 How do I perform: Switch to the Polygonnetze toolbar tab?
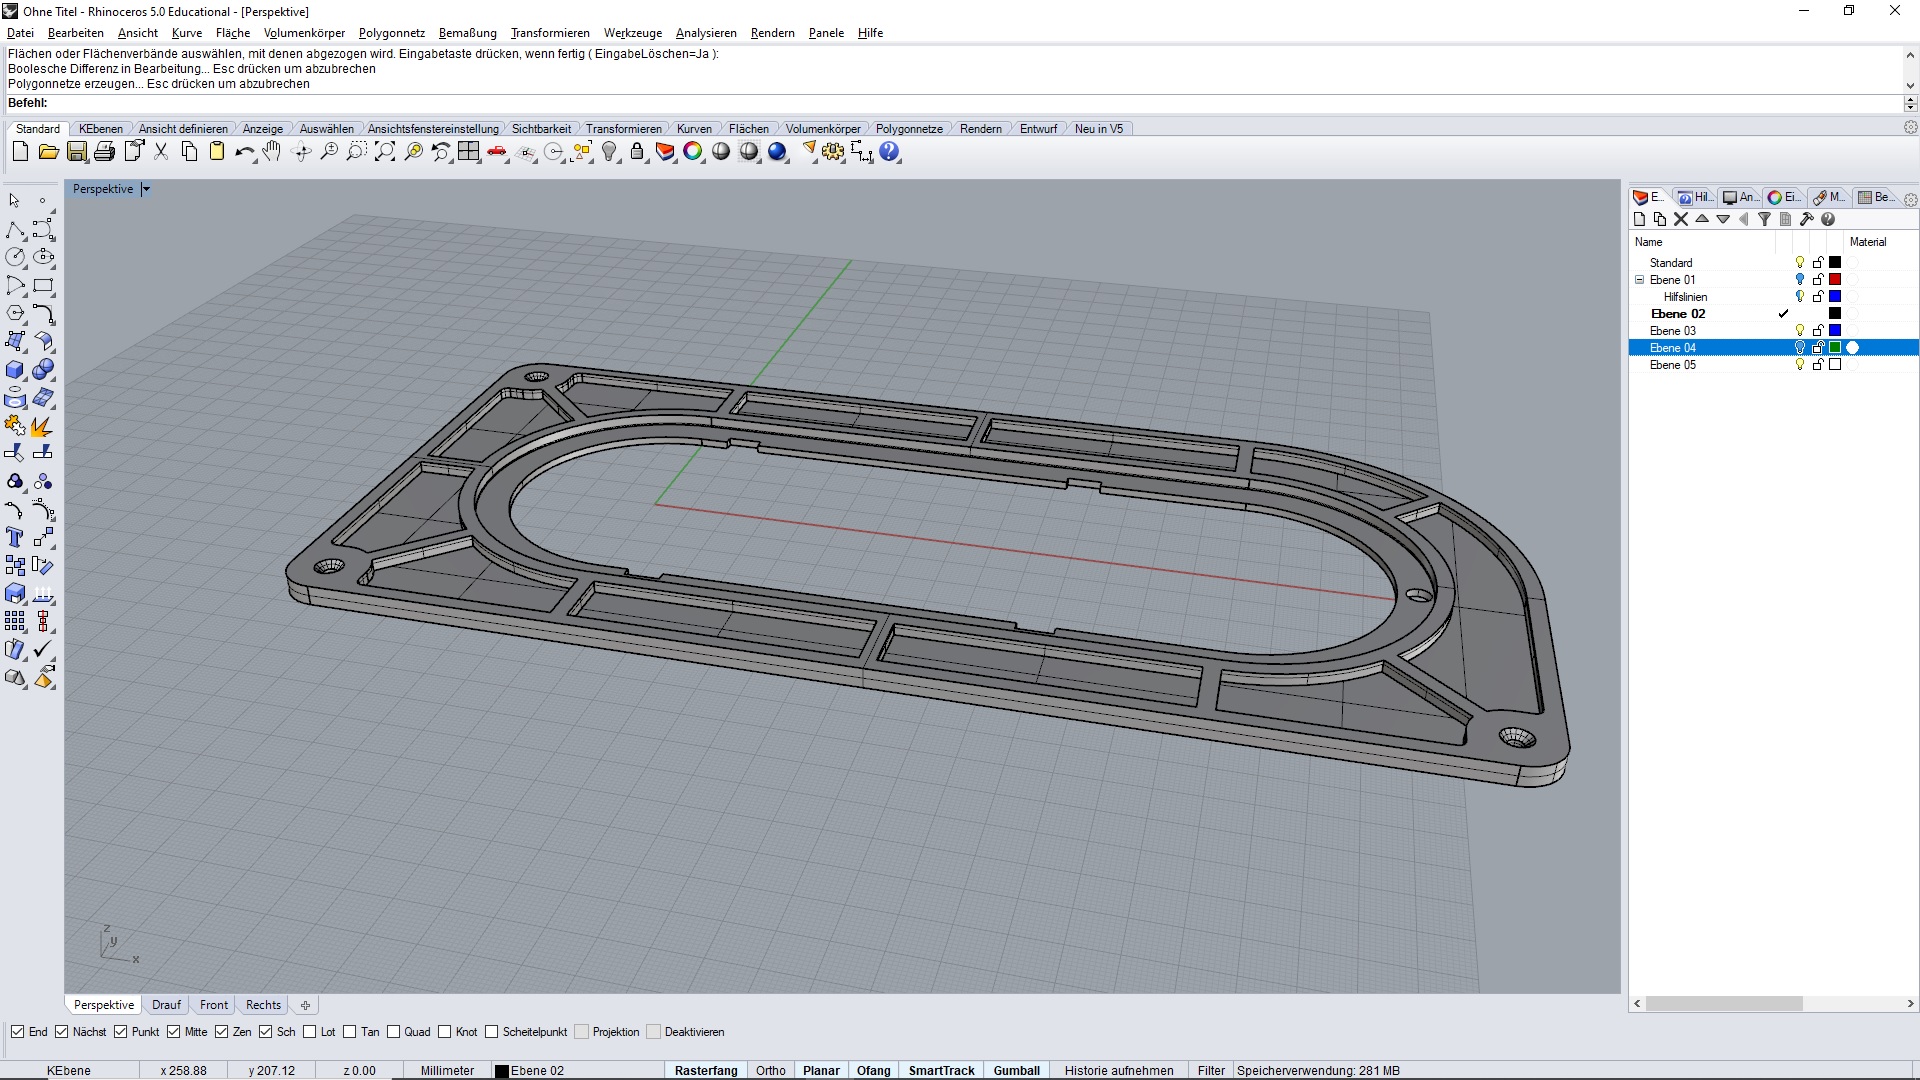tap(909, 129)
